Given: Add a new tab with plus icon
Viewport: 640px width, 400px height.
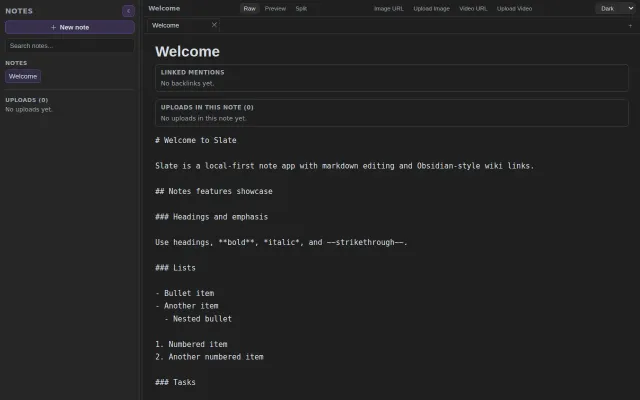Looking at the screenshot, I should [x=630, y=25].
